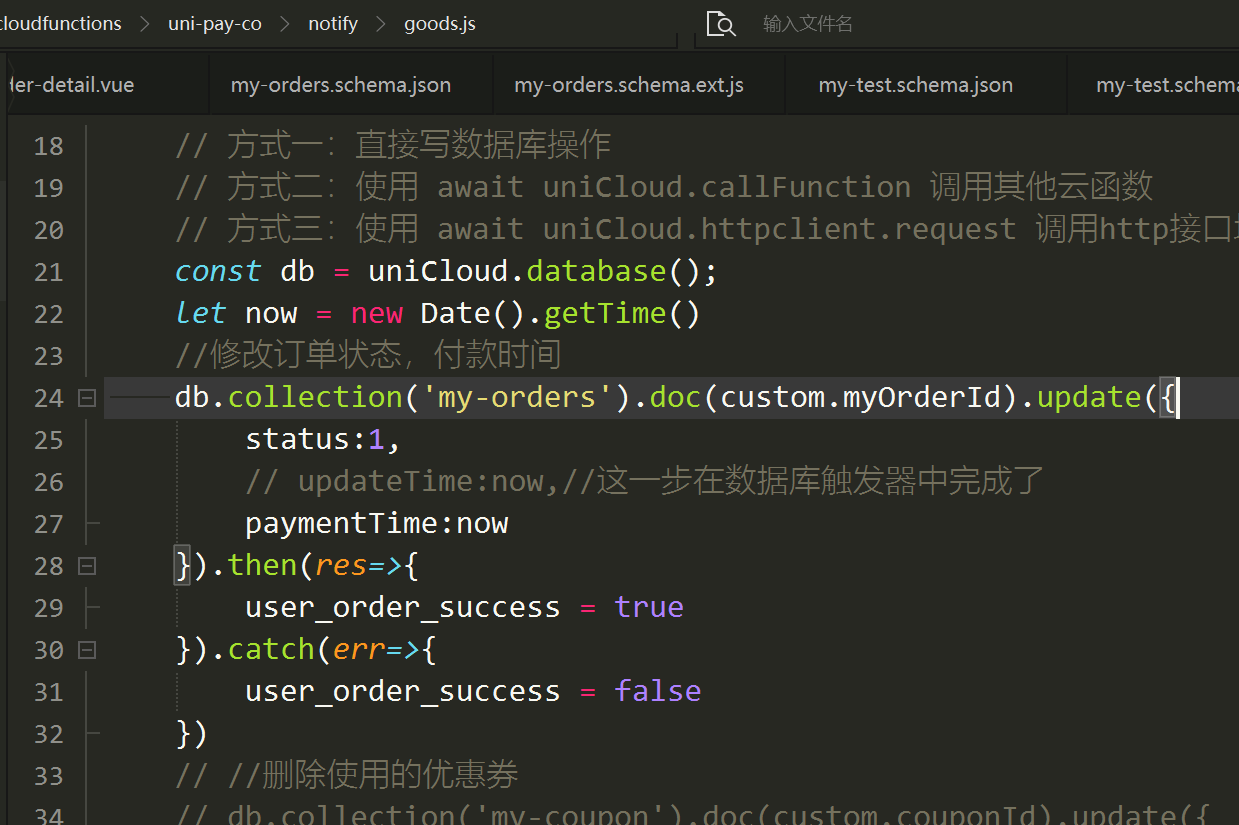The image size is (1239, 825).
Task: Collapse the code block at line 24
Action: (87, 398)
